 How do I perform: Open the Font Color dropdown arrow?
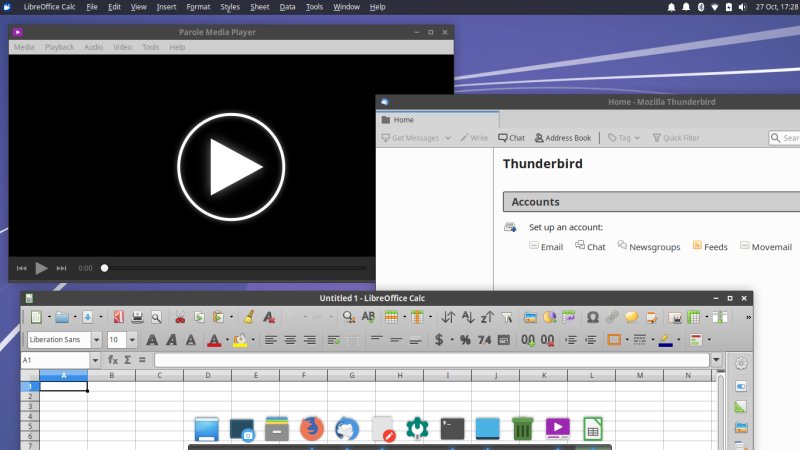coord(227,339)
